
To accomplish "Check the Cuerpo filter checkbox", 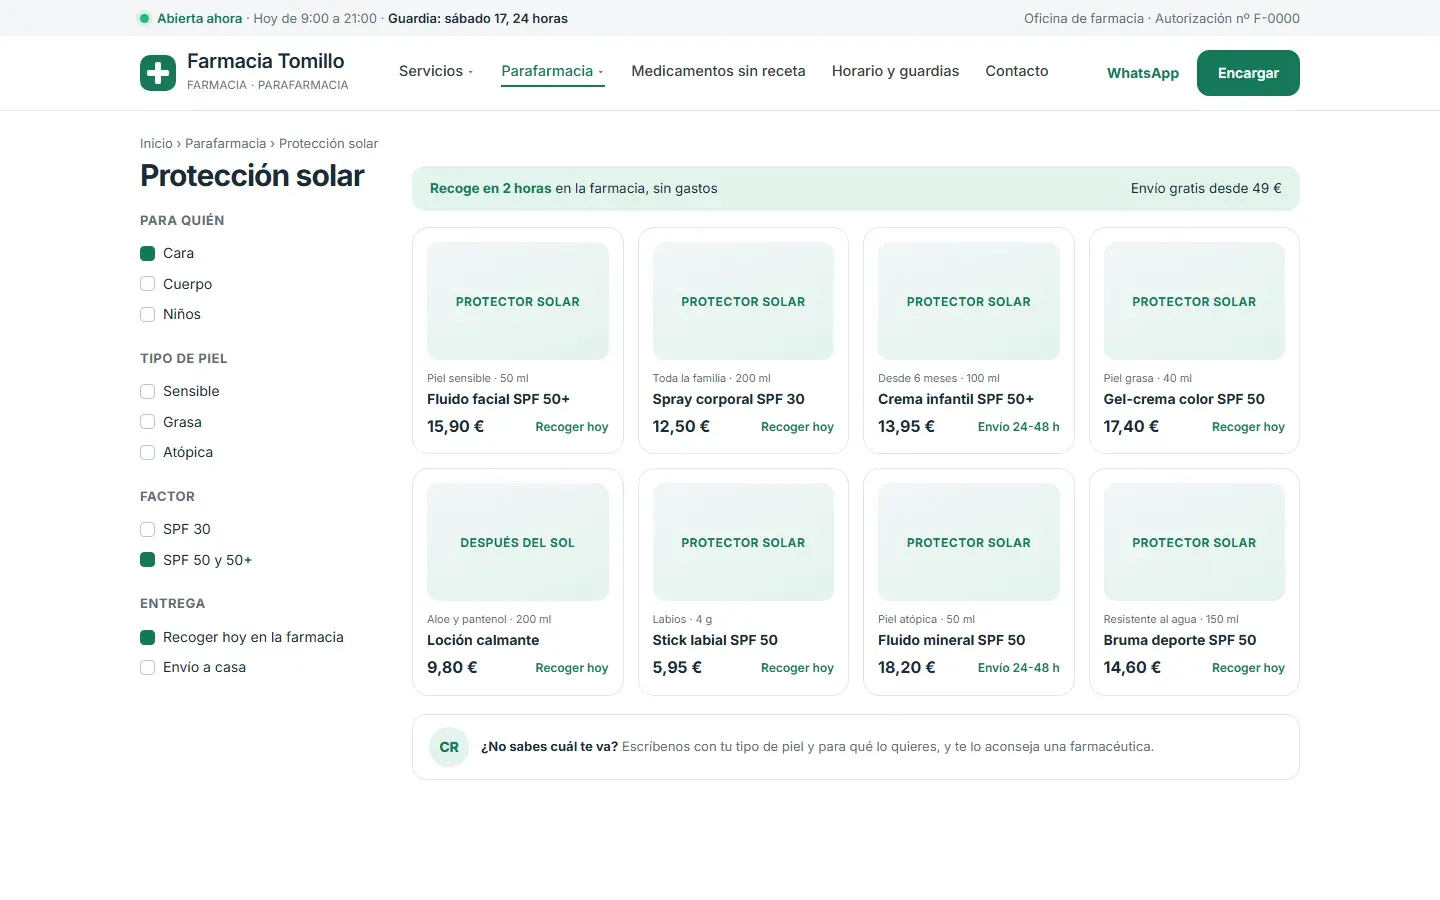I will point(148,284).
